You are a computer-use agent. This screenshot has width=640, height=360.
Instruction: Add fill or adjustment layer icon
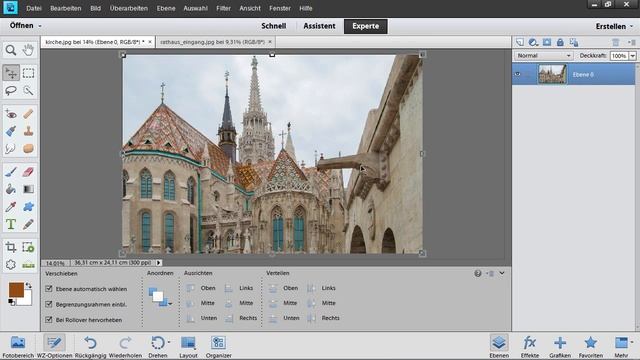[x=533, y=42]
